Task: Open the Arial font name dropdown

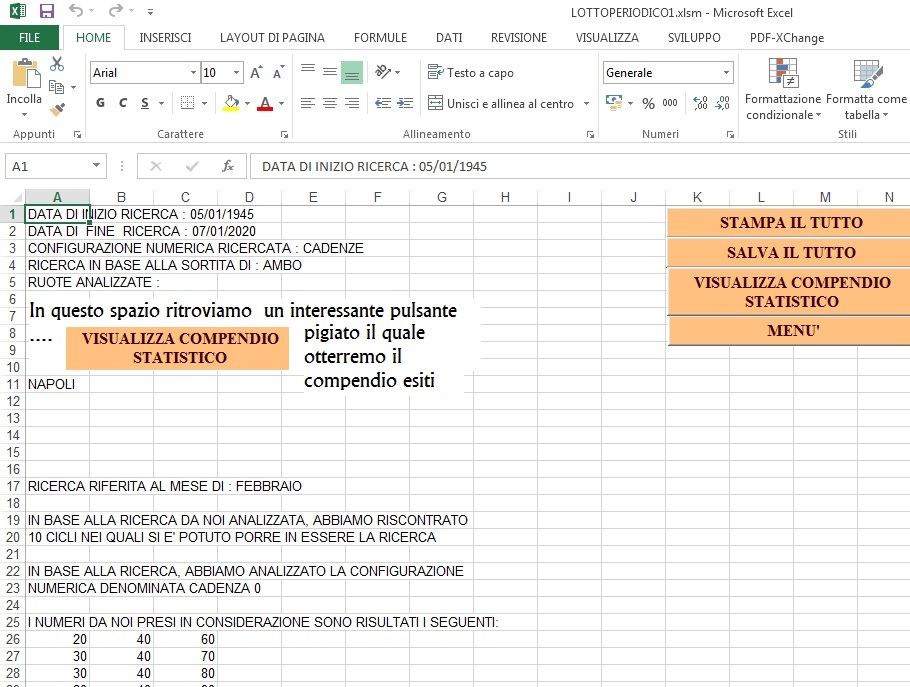Action: [193, 73]
